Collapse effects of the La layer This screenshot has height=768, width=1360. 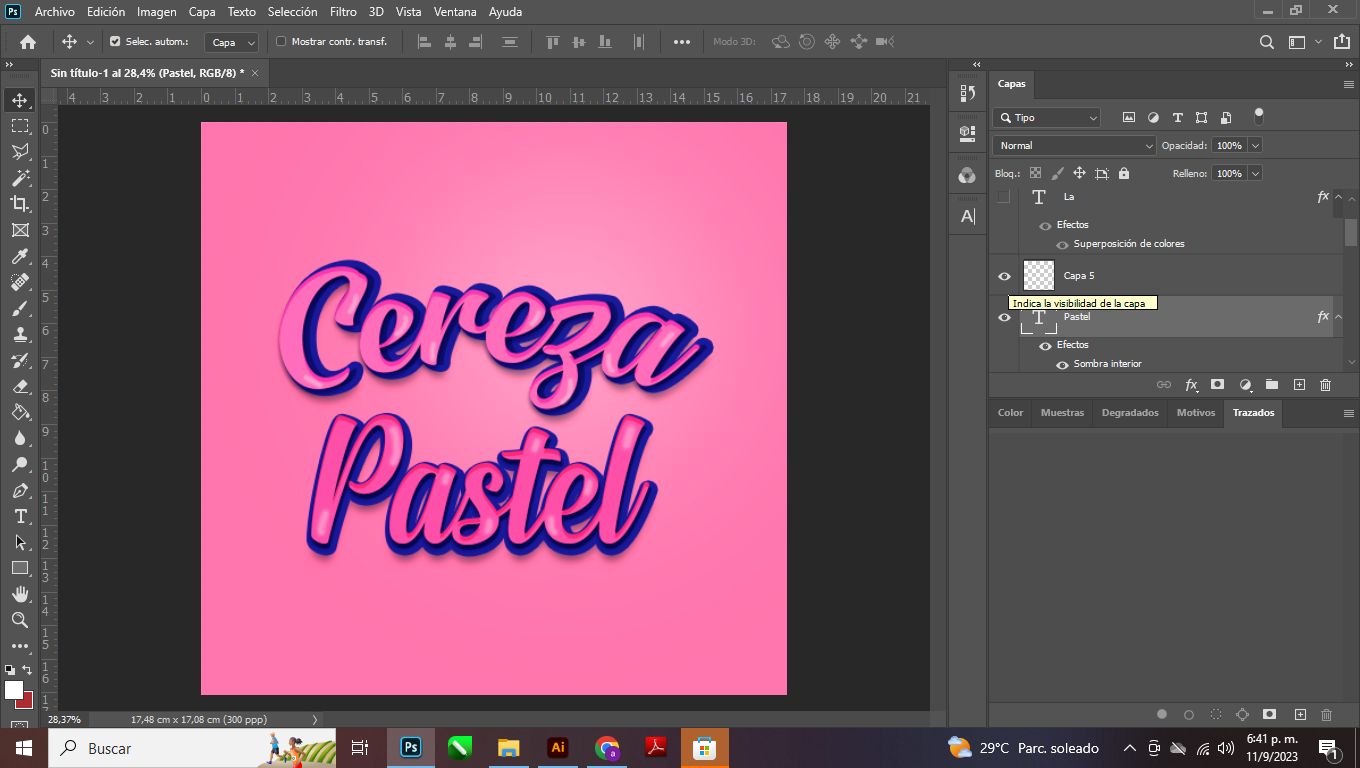(x=1338, y=197)
